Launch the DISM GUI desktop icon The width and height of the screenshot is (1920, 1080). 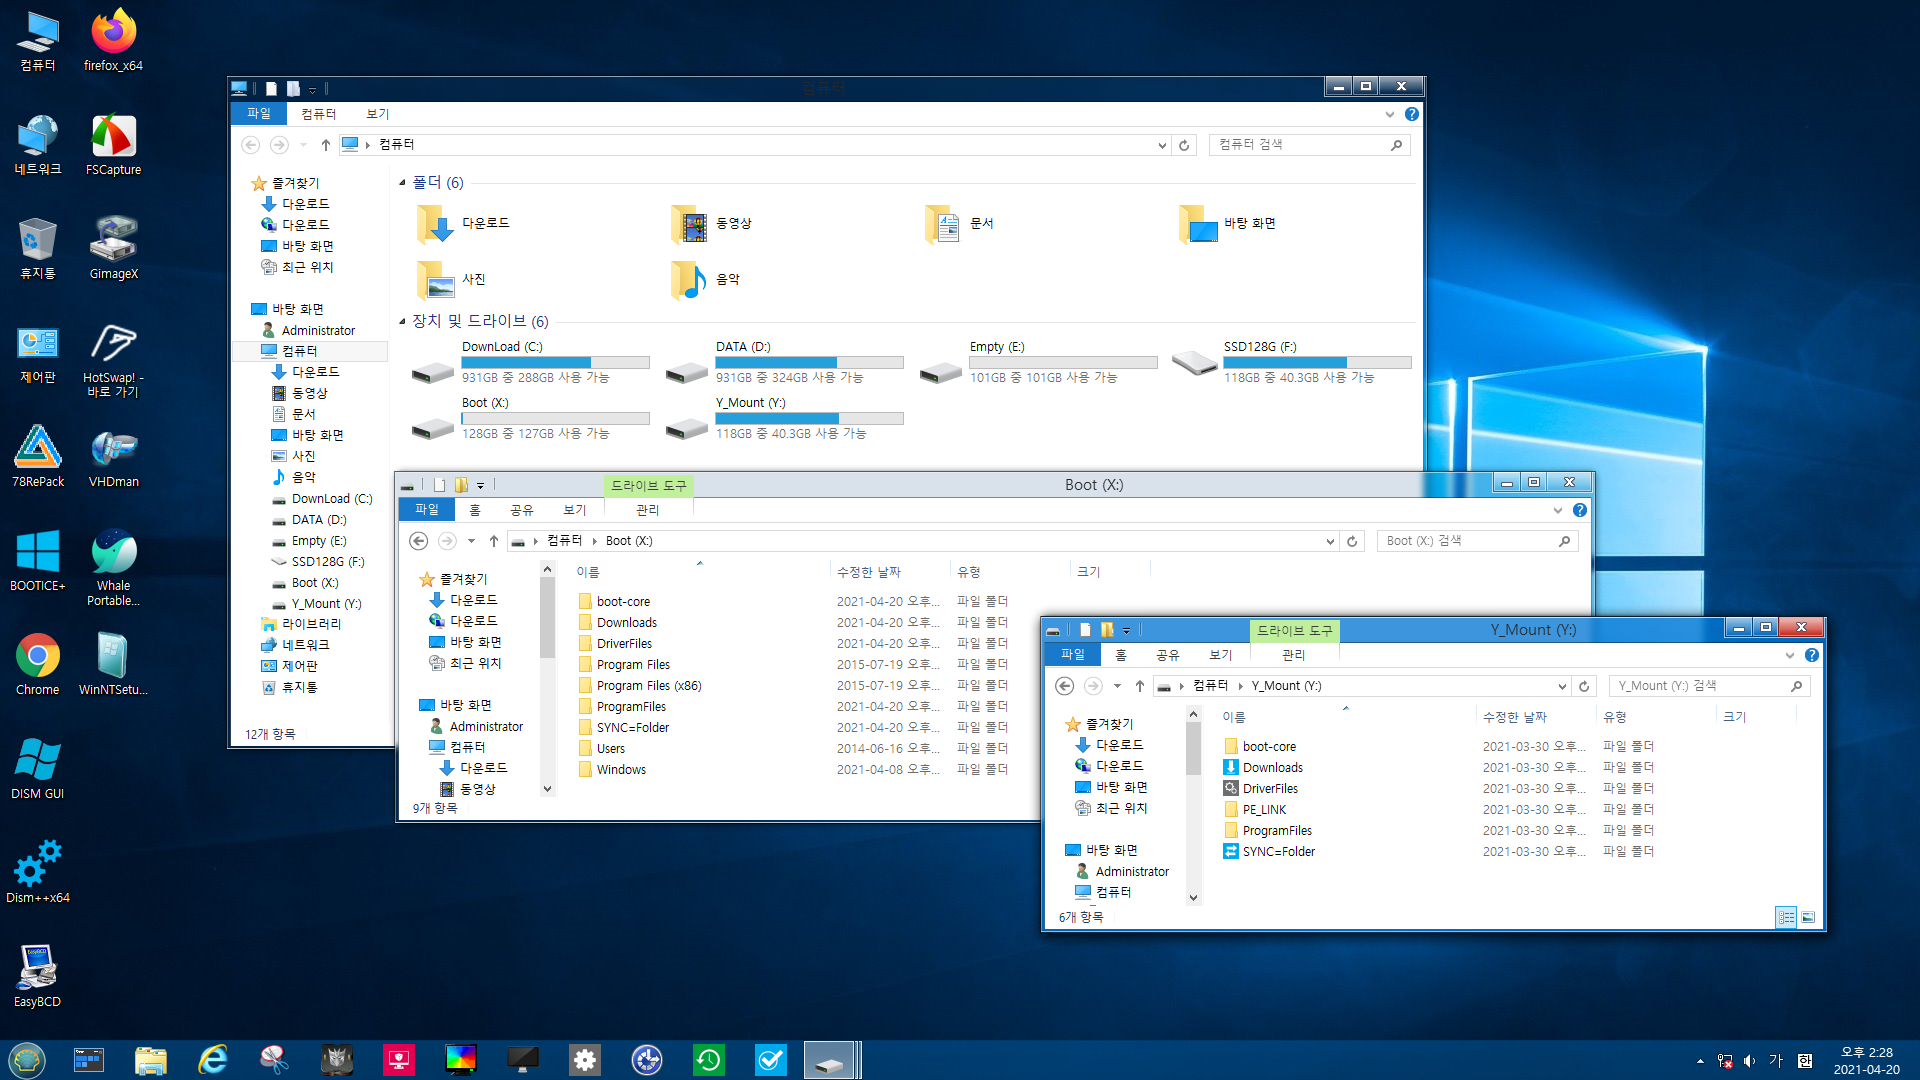click(x=38, y=768)
